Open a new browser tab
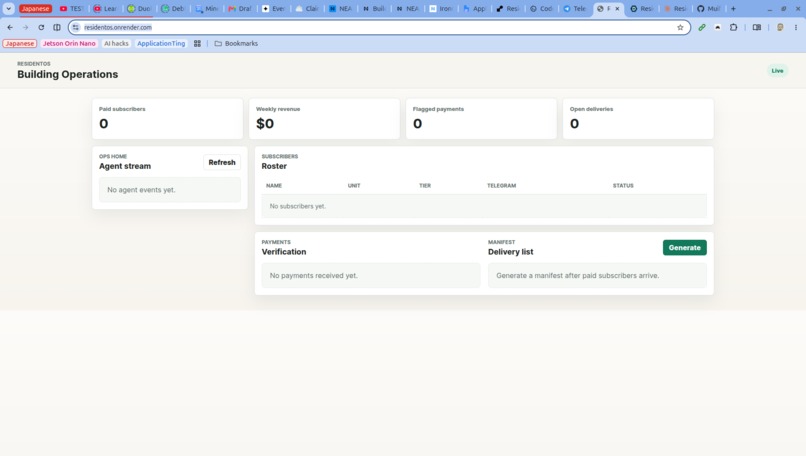The image size is (806, 456). point(734,9)
